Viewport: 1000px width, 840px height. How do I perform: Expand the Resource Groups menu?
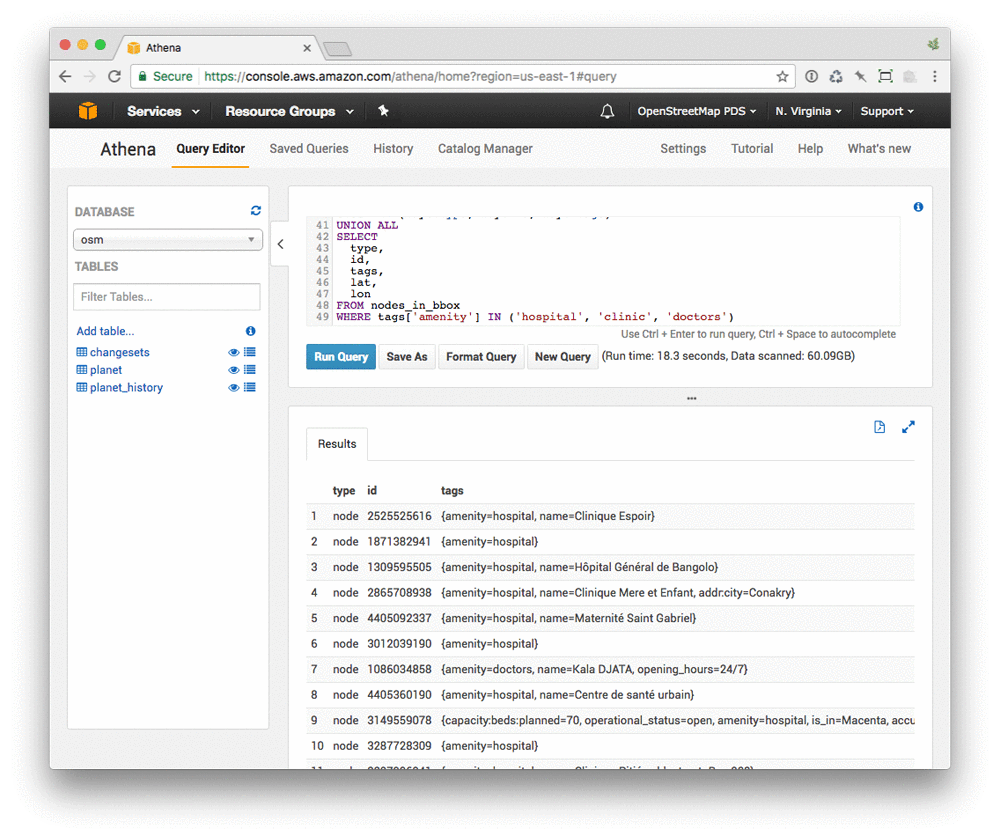[x=290, y=112]
